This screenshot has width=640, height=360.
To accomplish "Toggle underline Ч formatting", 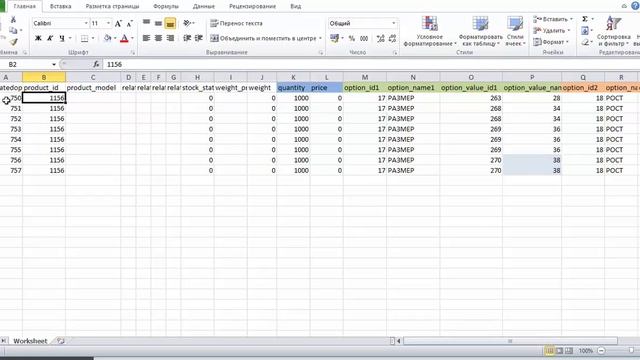I will click(x=62, y=38).
